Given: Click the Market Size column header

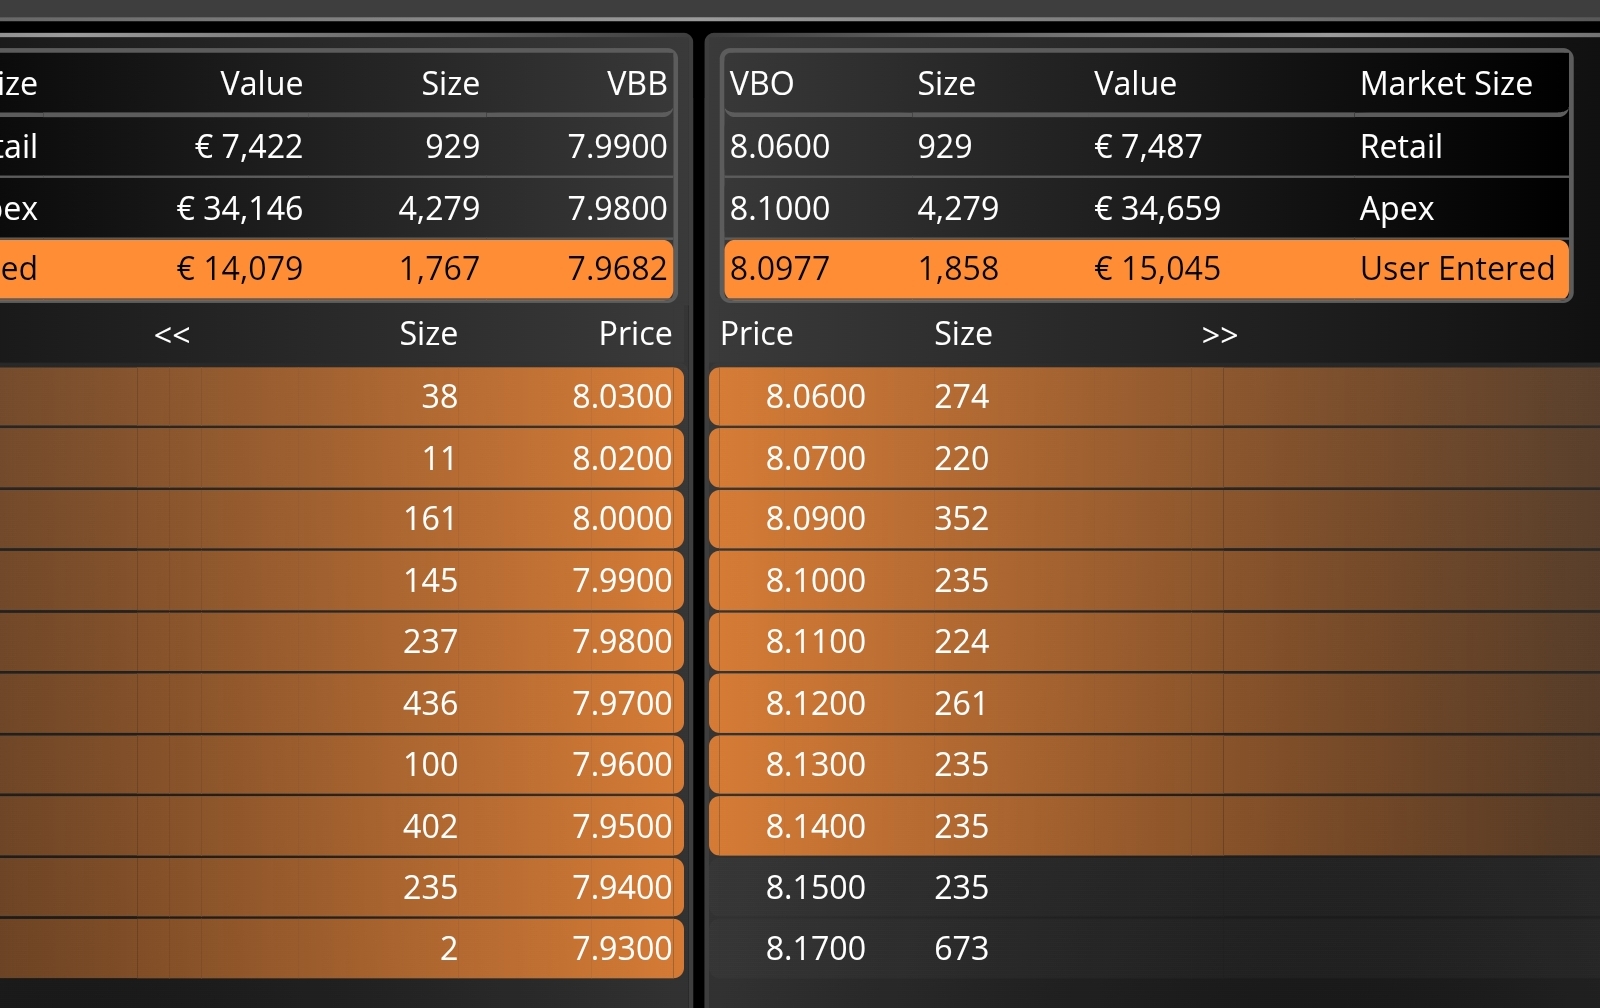Looking at the screenshot, I should pos(1445,84).
